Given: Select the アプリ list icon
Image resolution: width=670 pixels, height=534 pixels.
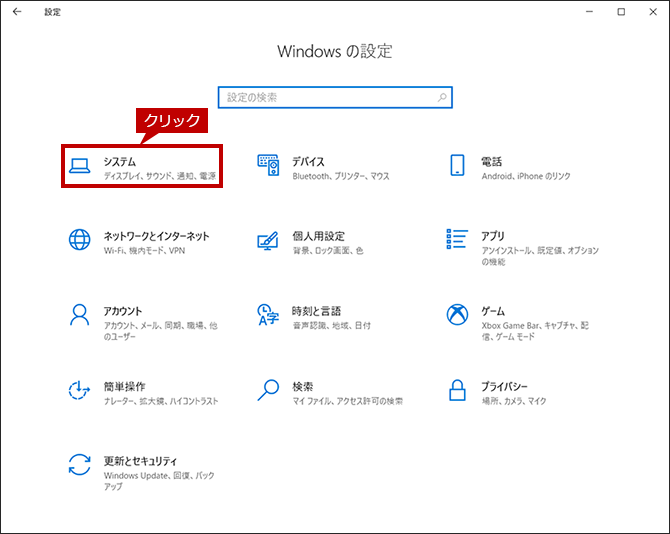Looking at the screenshot, I should point(457,239).
